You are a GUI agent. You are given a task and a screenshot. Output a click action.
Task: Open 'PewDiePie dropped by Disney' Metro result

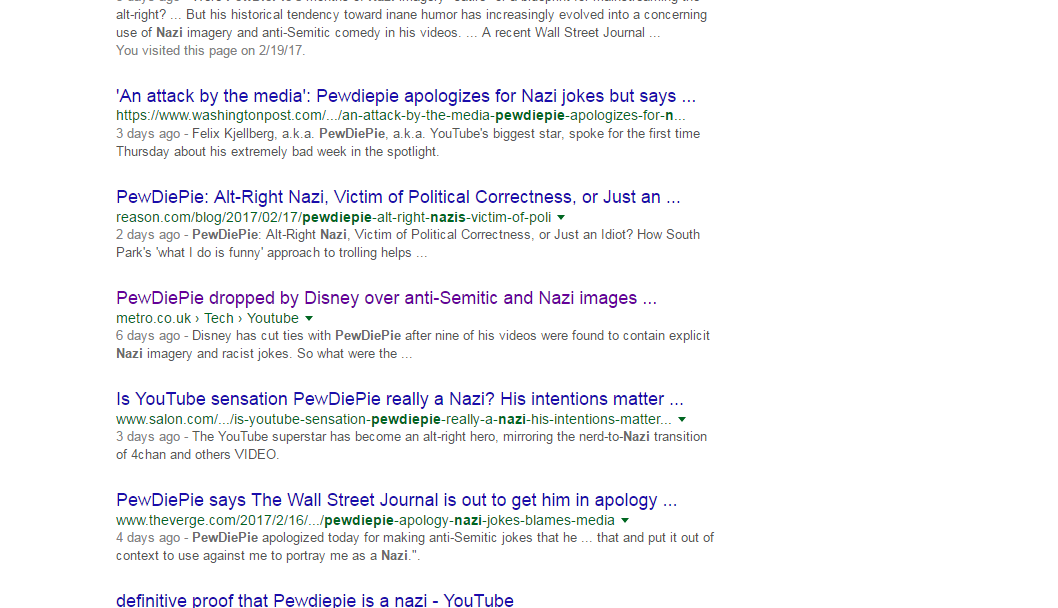tap(386, 298)
